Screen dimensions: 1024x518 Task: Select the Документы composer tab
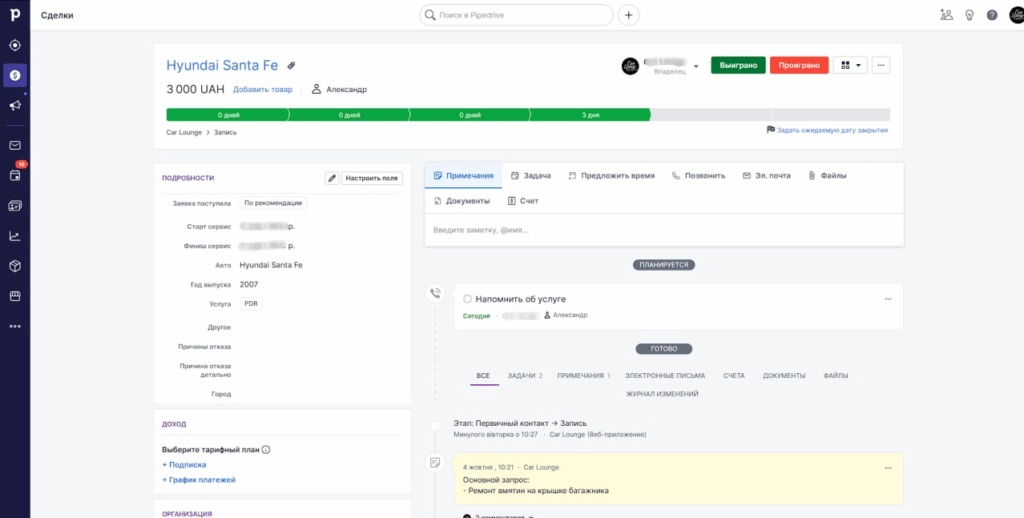point(462,201)
